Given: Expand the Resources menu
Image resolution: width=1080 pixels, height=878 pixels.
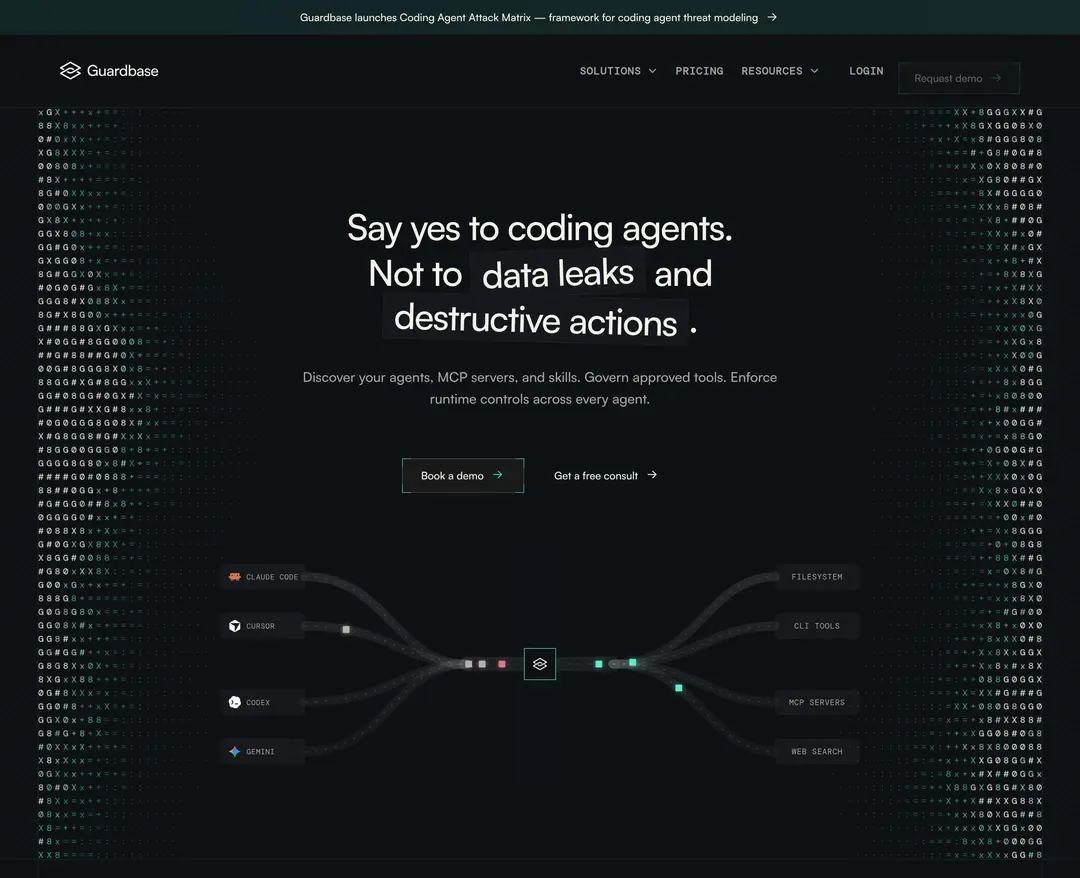Looking at the screenshot, I should tap(780, 71).
